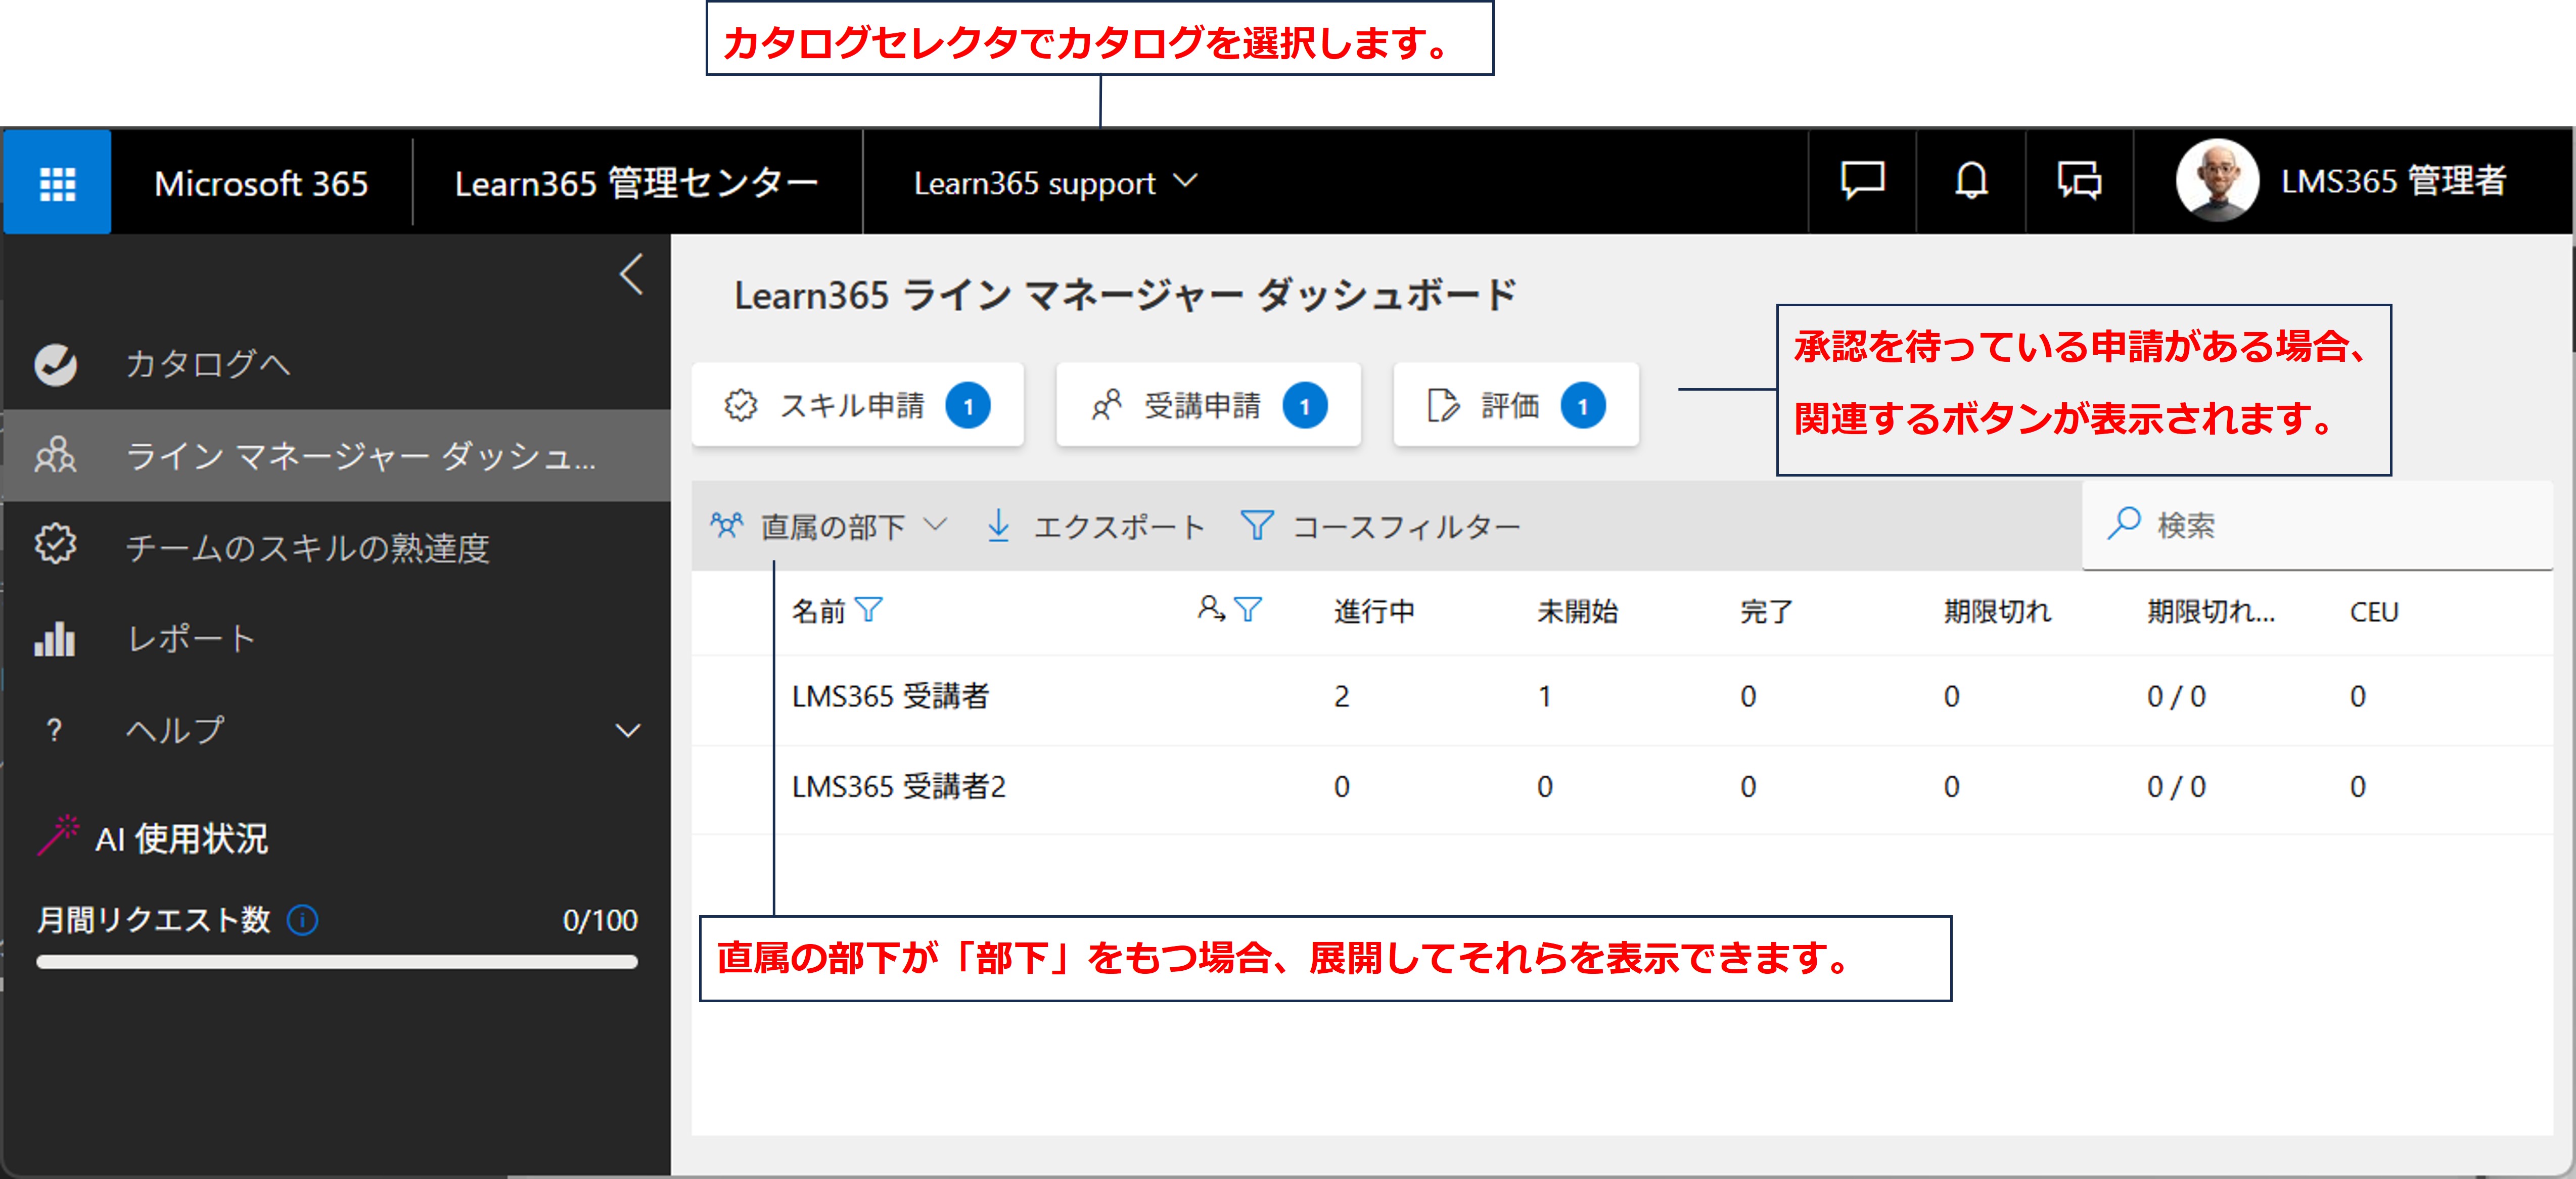Open 受講申請 pending requests button

(1208, 405)
